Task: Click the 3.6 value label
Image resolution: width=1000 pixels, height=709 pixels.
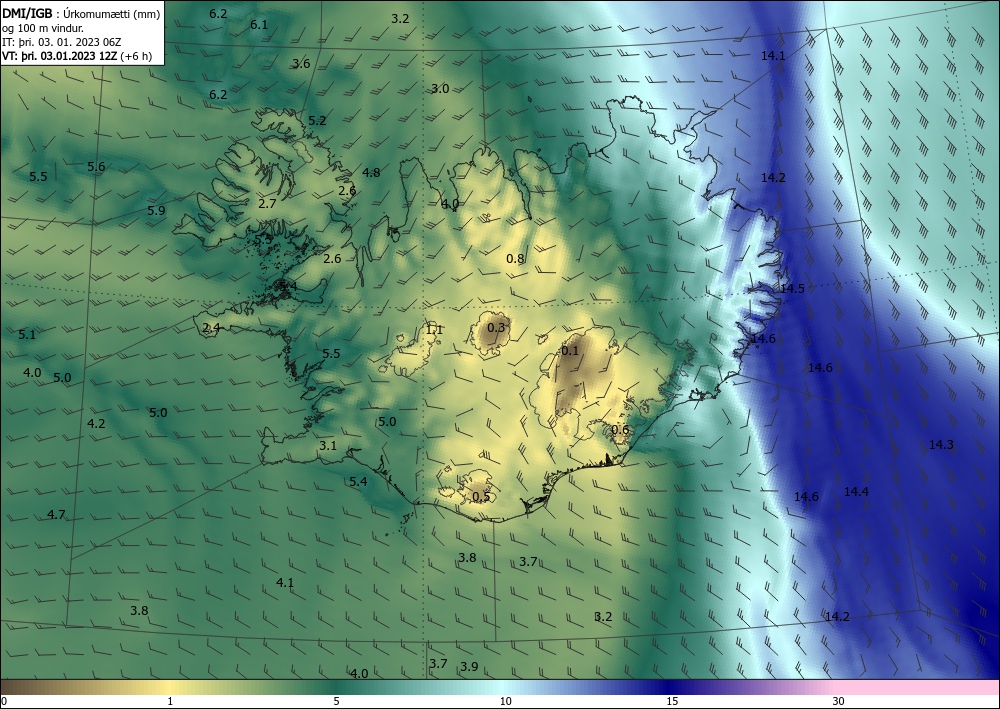Action: coord(301,63)
